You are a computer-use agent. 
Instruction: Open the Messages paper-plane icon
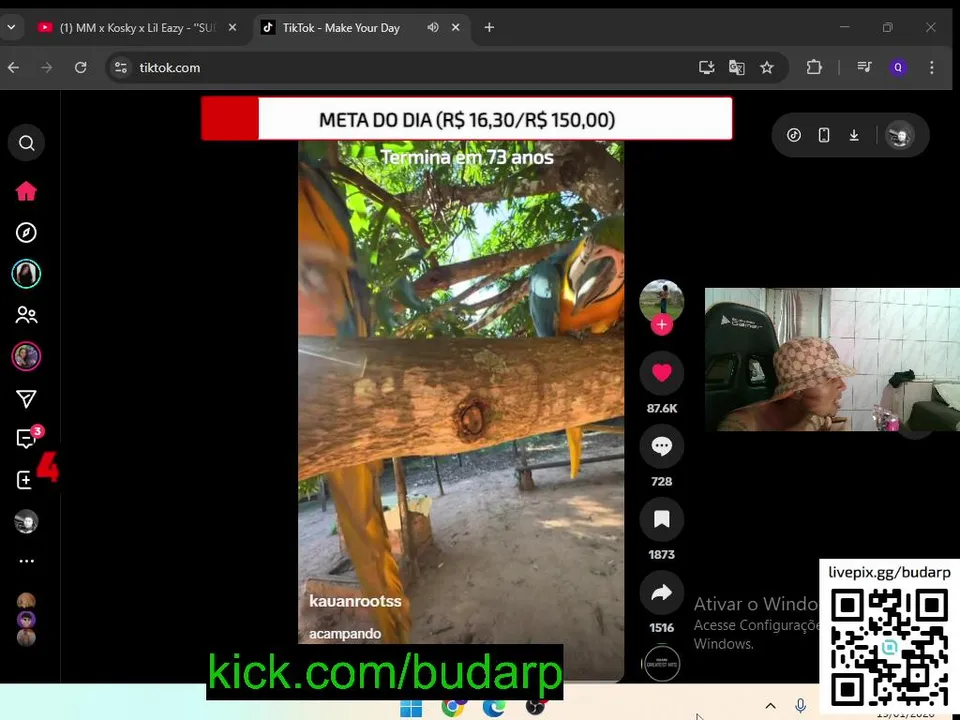pos(26,399)
